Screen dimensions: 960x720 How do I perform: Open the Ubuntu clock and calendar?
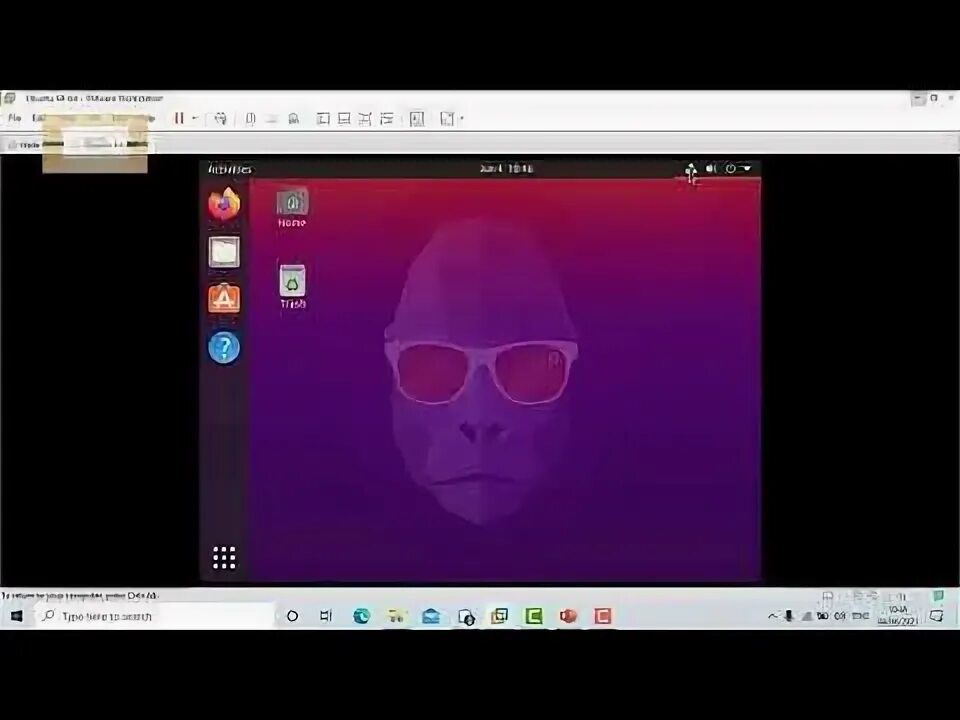506,168
